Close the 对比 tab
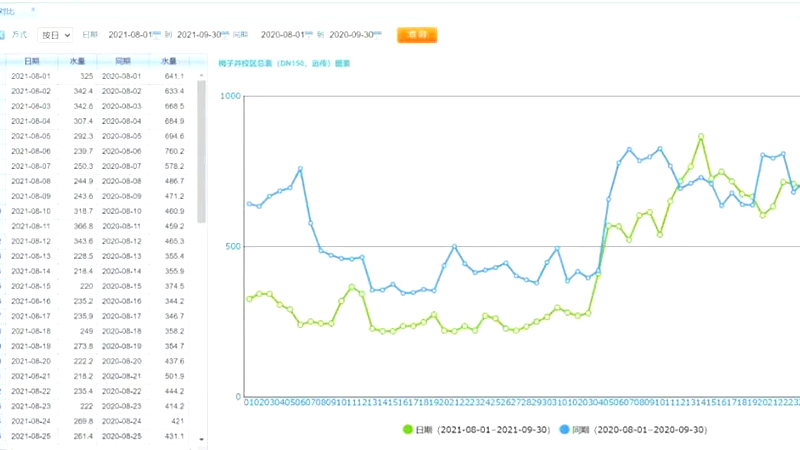800x450 pixels. click(x=33, y=10)
